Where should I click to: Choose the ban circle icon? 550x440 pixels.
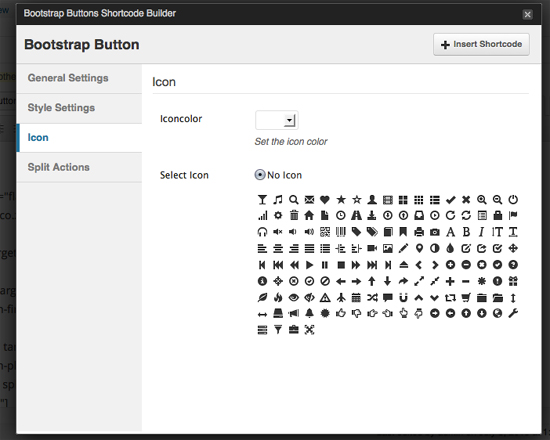pyautogui.click(x=325, y=281)
